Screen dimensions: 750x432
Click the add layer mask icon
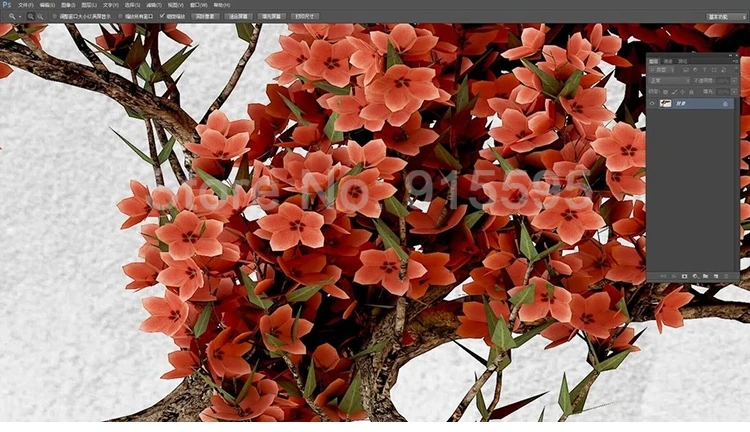coord(684,276)
